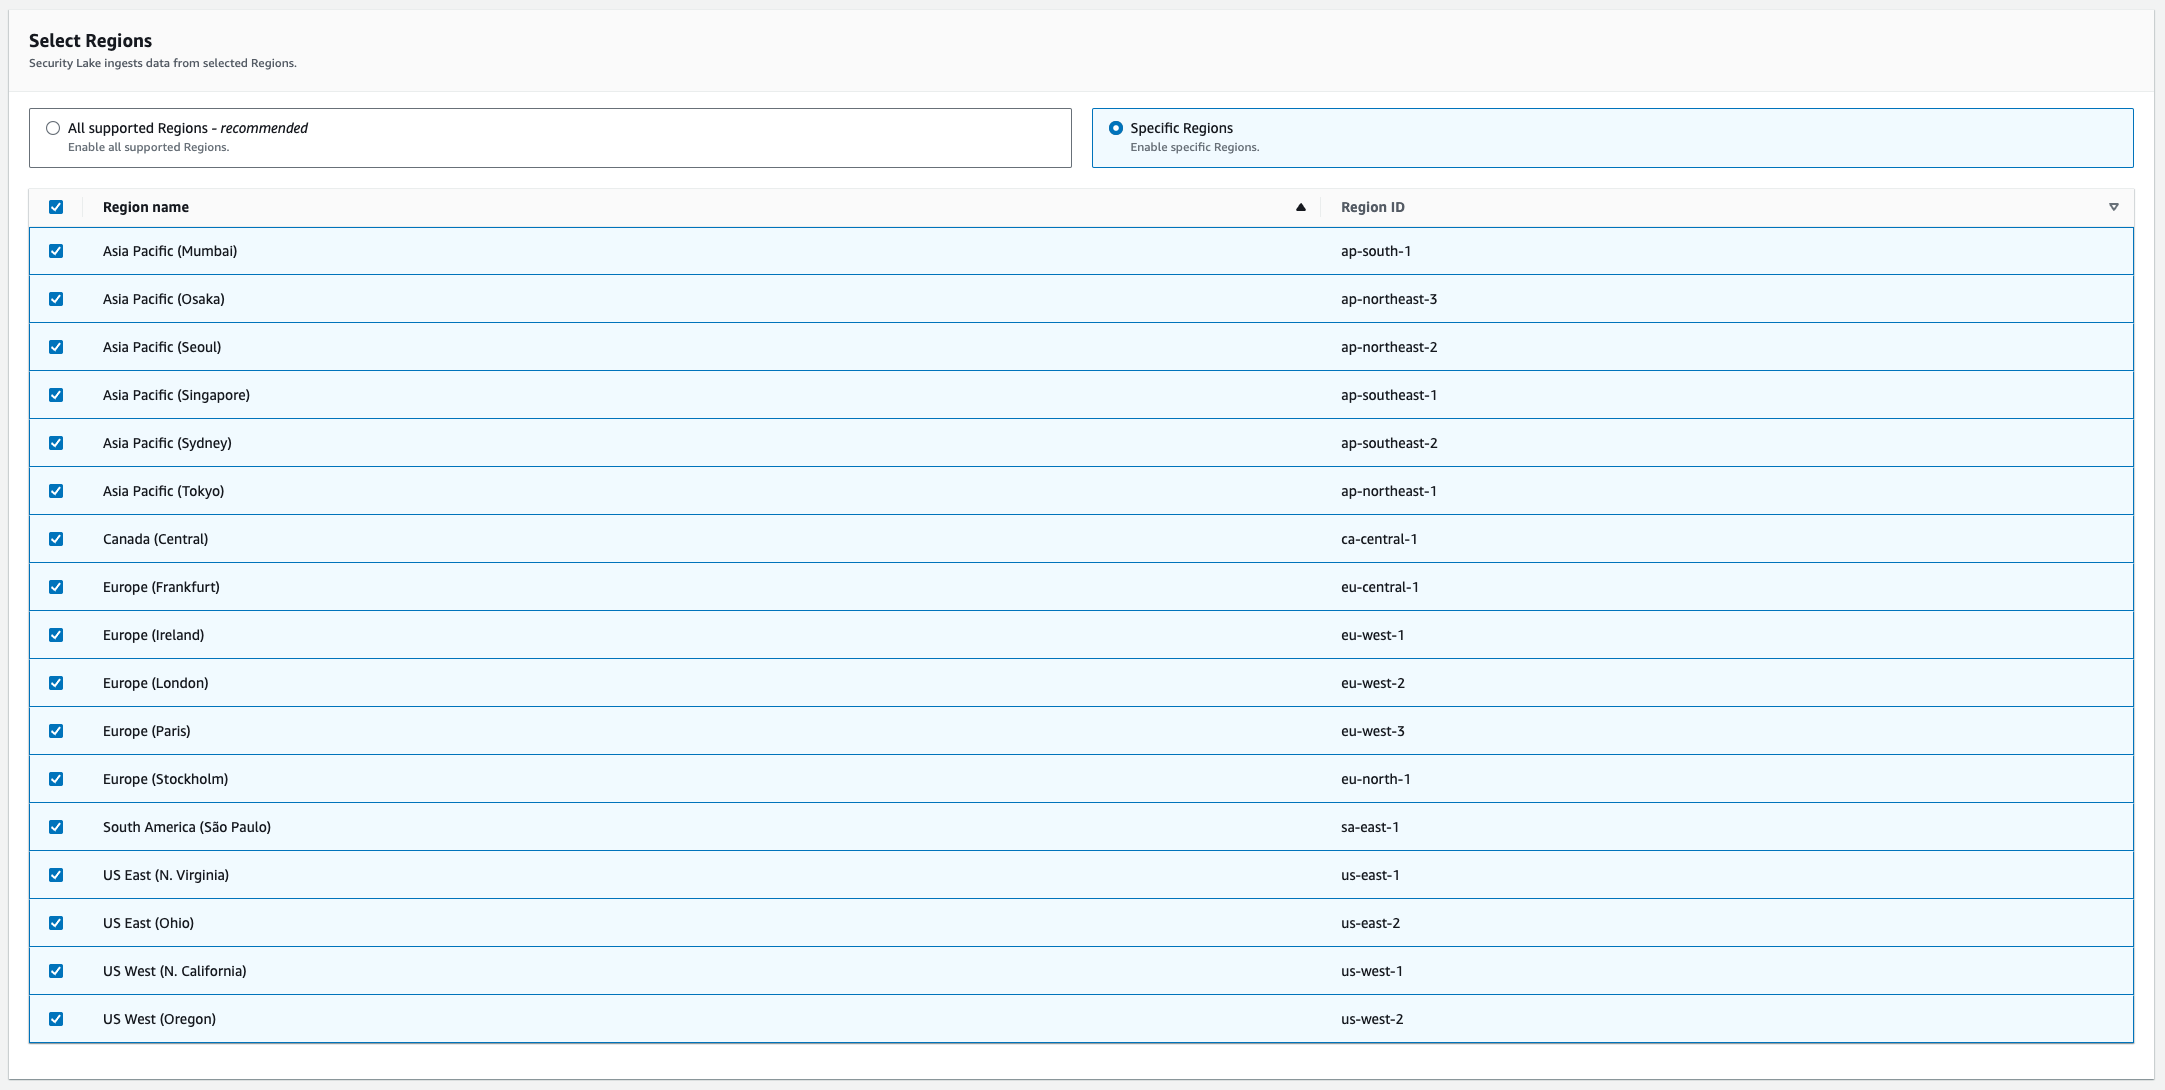Select the Specific Regions radio option

[1116, 128]
